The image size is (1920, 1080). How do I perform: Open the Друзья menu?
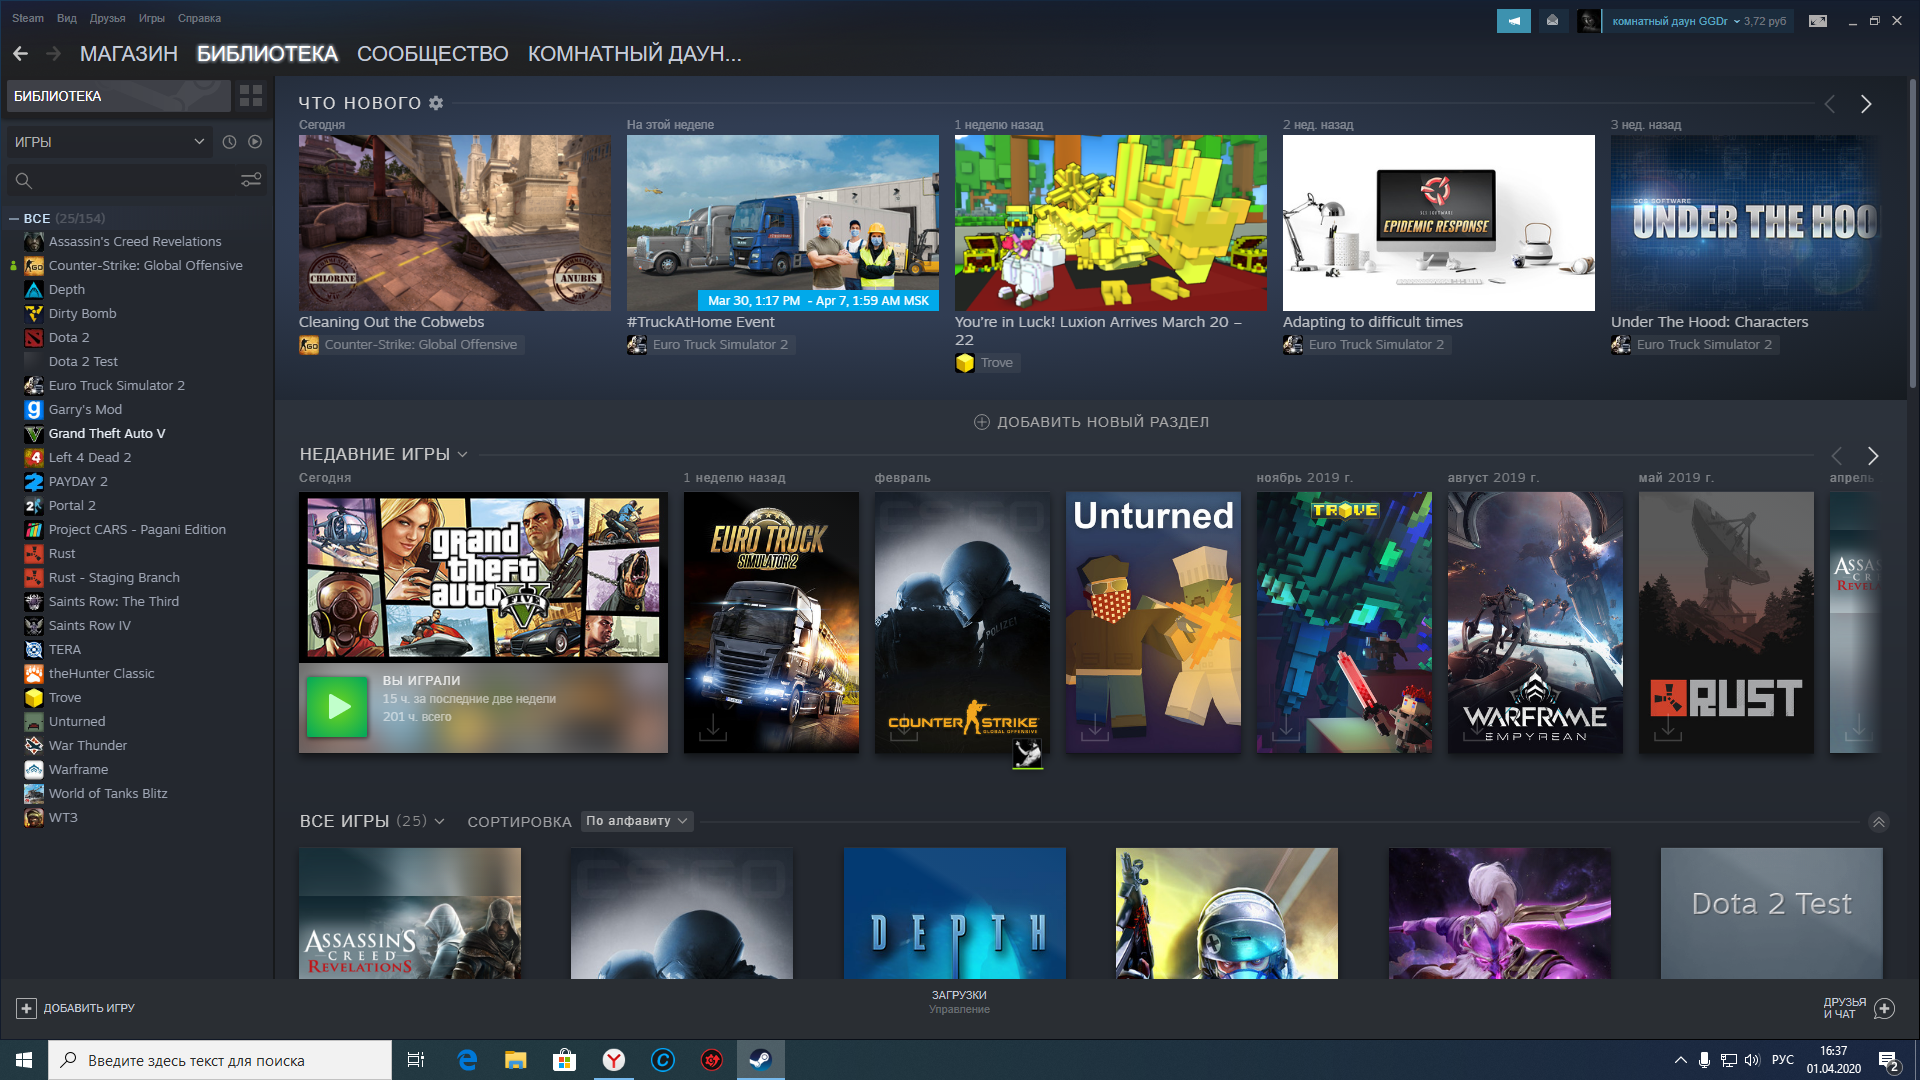(x=107, y=18)
